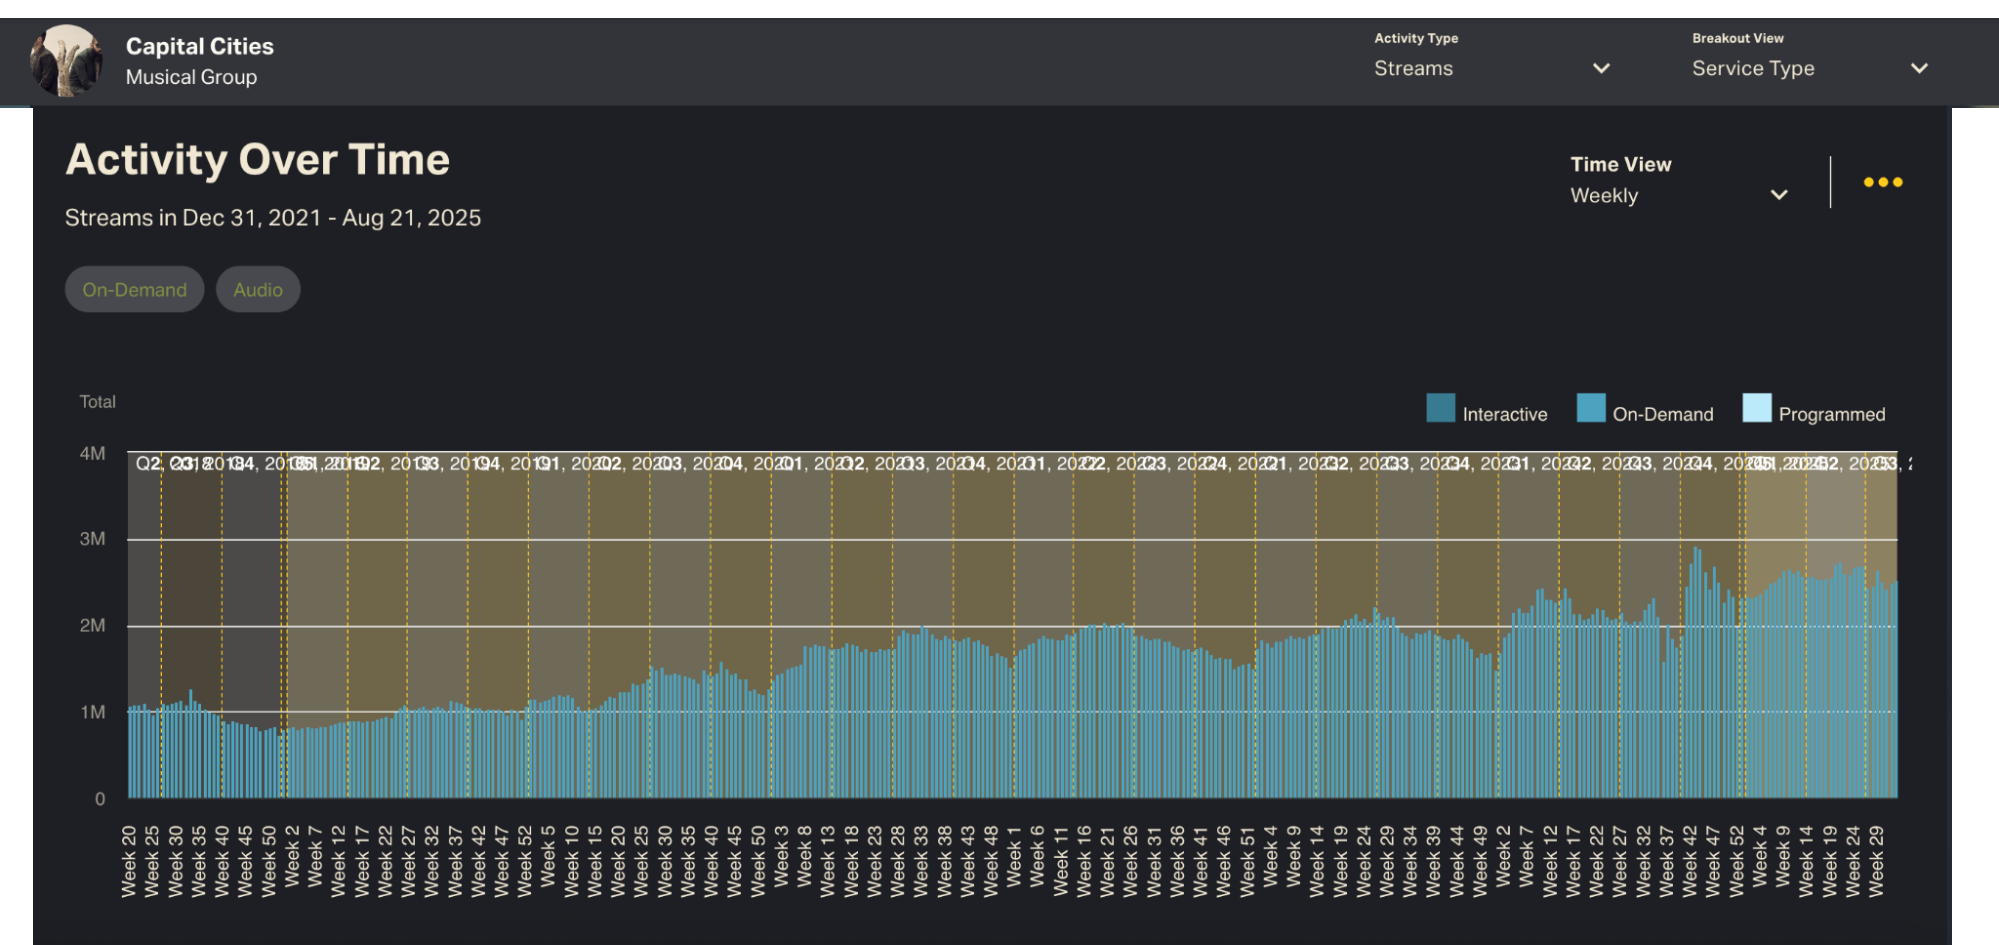This screenshot has height=945, width=1999.
Task: Toggle the Audio filter chip
Action: 258,290
